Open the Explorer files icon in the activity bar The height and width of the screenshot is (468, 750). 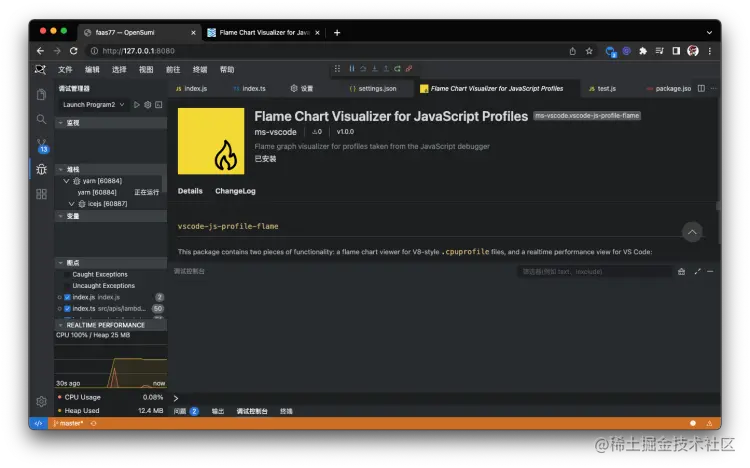42,94
